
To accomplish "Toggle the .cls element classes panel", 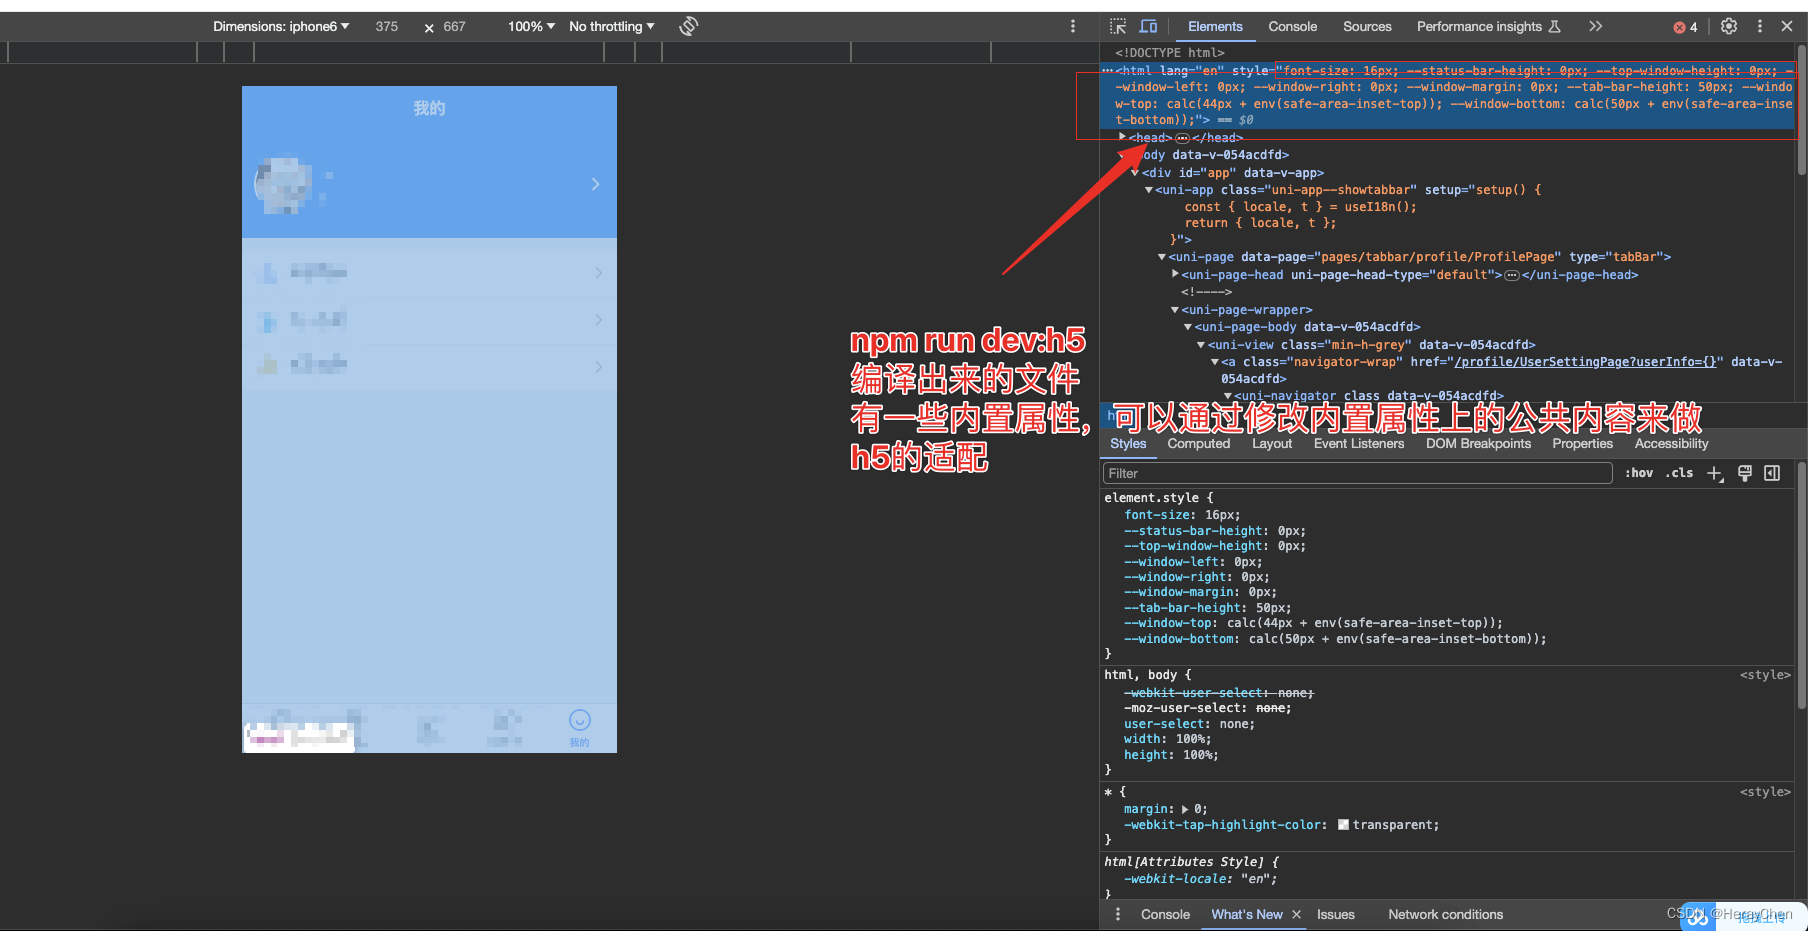I will coord(1679,474).
